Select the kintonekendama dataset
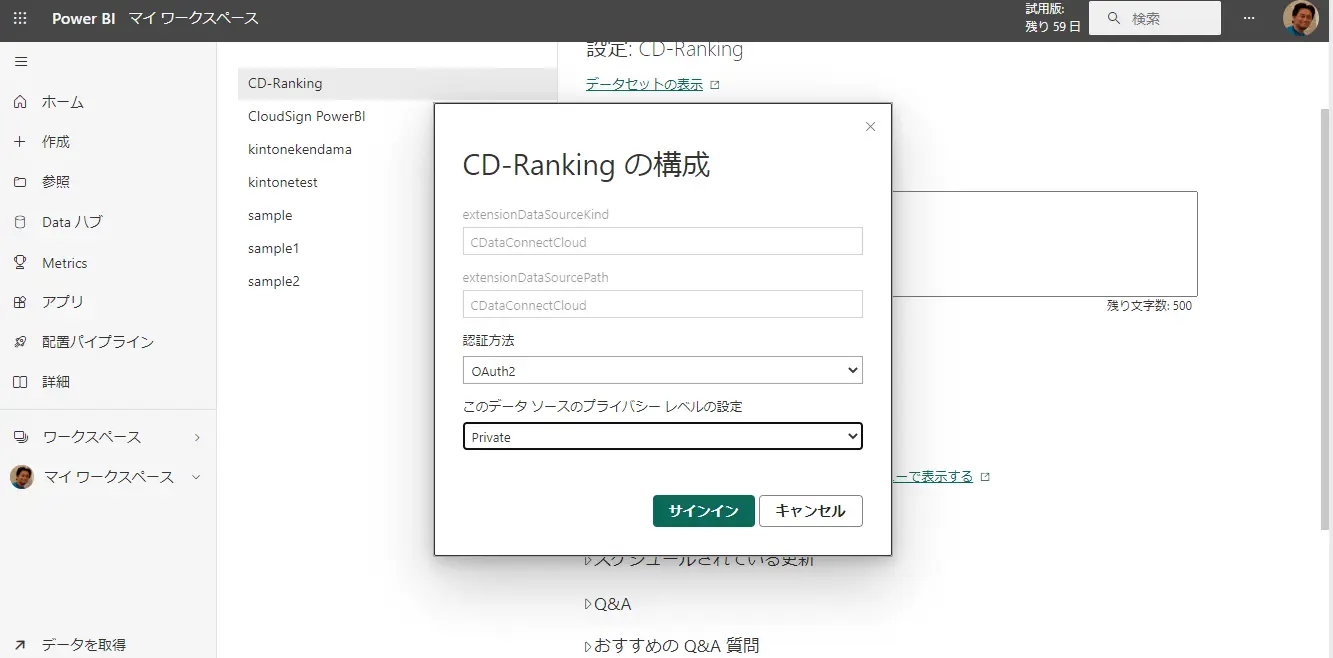This screenshot has width=1333, height=658. [x=300, y=149]
